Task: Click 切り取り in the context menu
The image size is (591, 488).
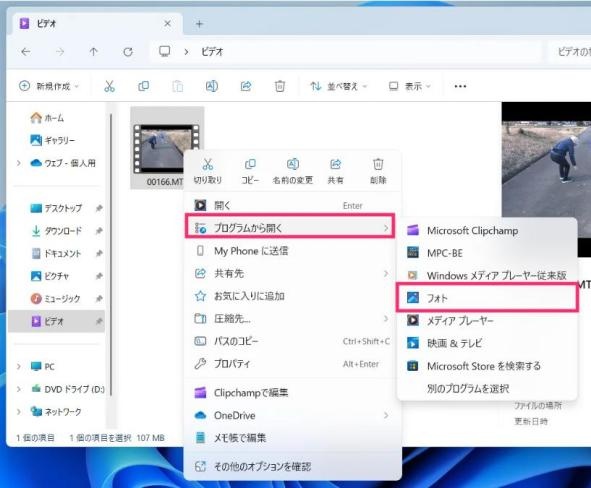Action: [x=208, y=171]
